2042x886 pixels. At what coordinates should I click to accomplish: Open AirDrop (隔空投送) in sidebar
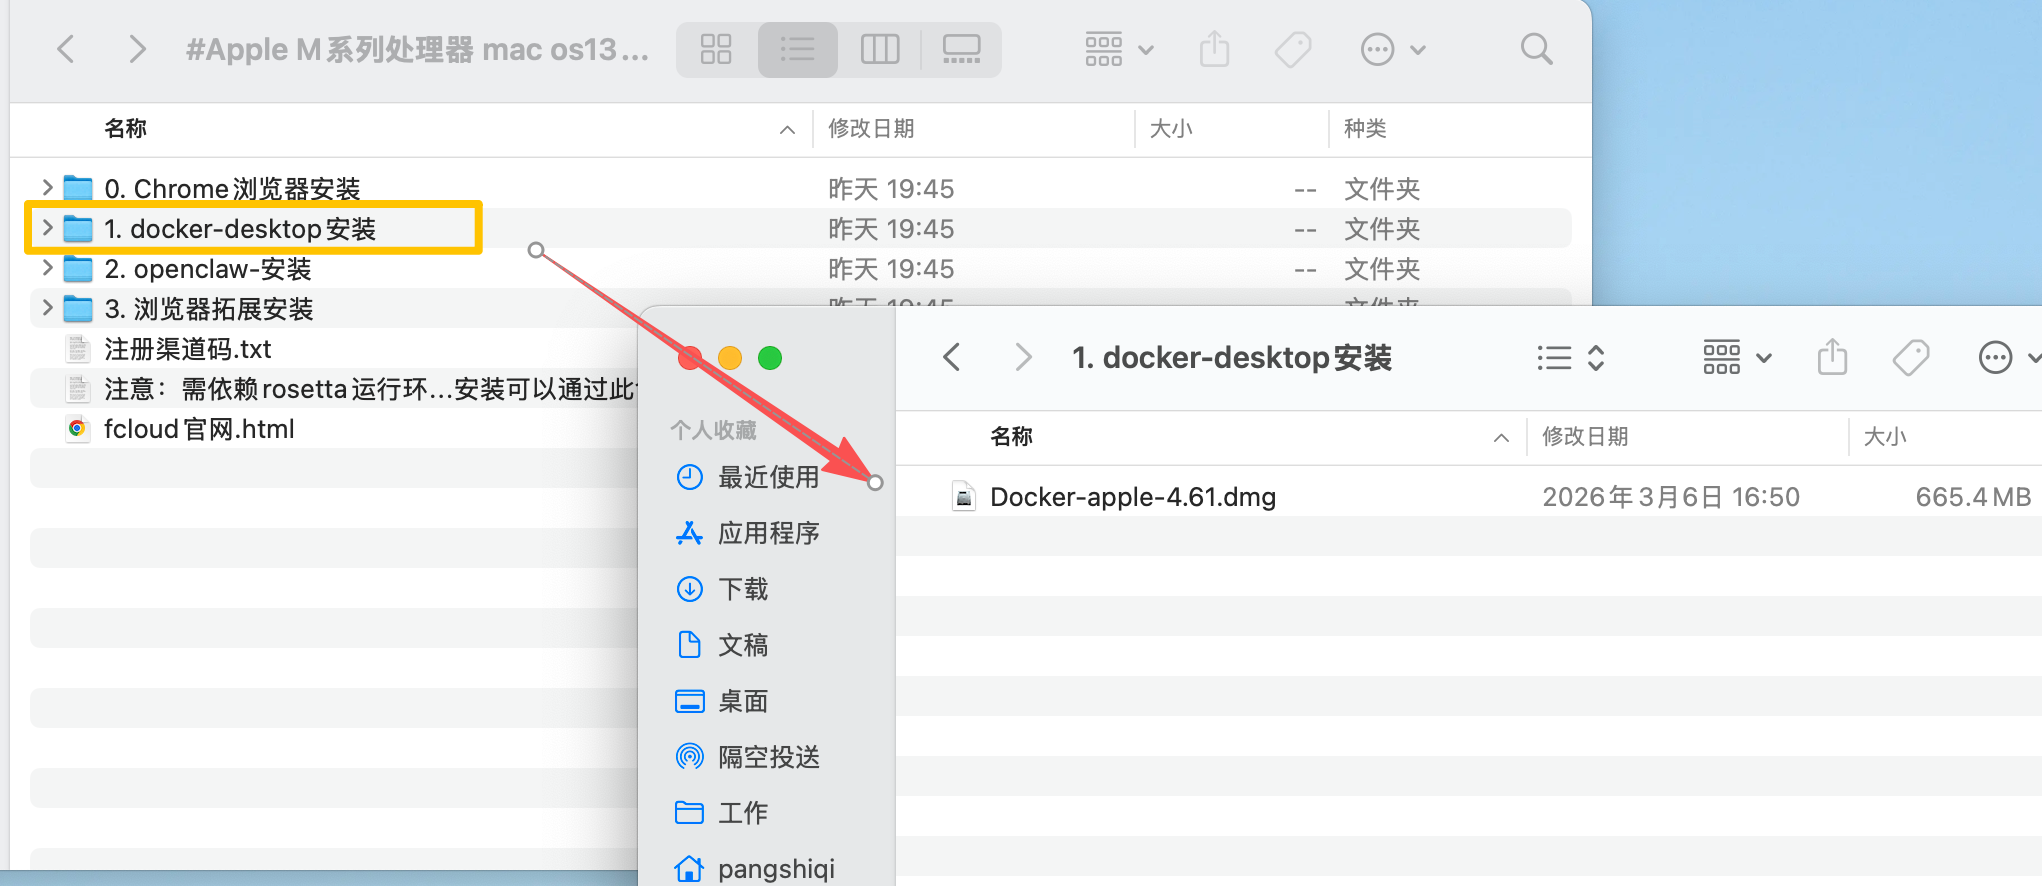click(768, 757)
